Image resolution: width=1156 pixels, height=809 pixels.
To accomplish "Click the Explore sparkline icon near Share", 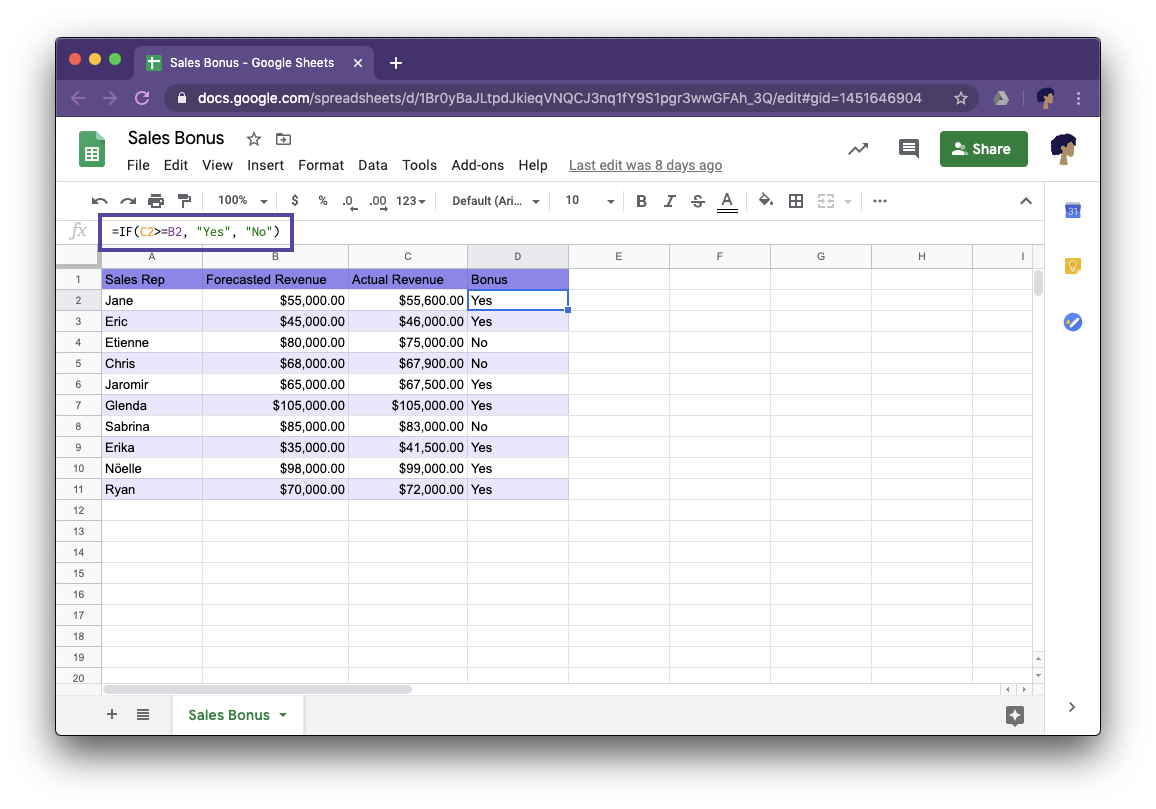I will tap(858, 148).
